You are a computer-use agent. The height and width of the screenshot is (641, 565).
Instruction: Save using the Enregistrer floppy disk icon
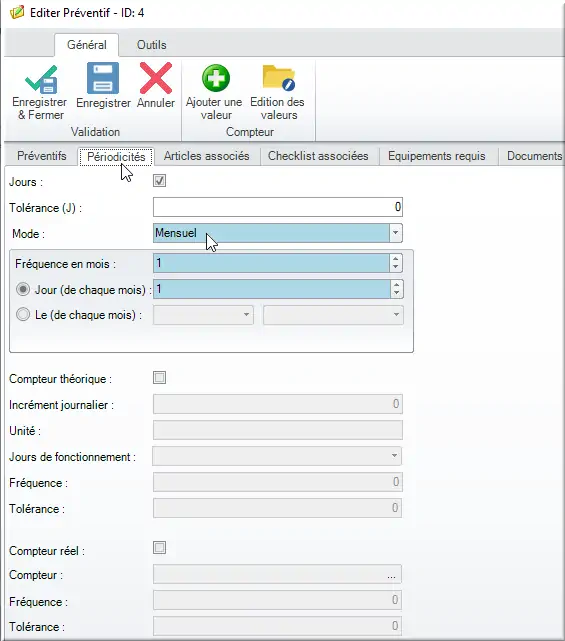[x=103, y=78]
